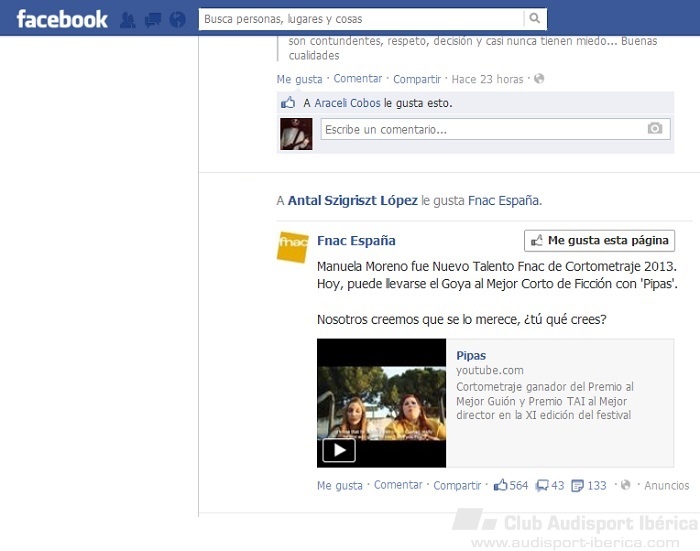This screenshot has height=551, width=700.
Task: Open the Pipas video thumbnail
Action: click(x=381, y=403)
